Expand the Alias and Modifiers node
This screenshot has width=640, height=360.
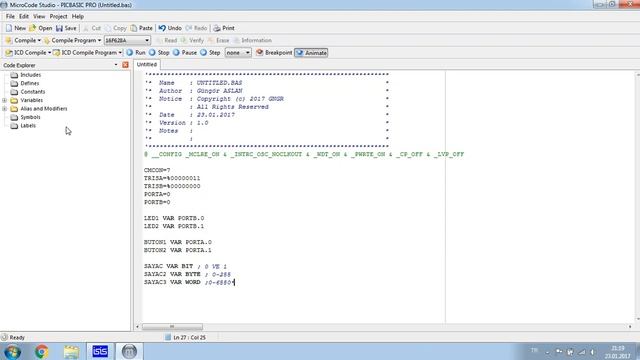[x=4, y=109]
